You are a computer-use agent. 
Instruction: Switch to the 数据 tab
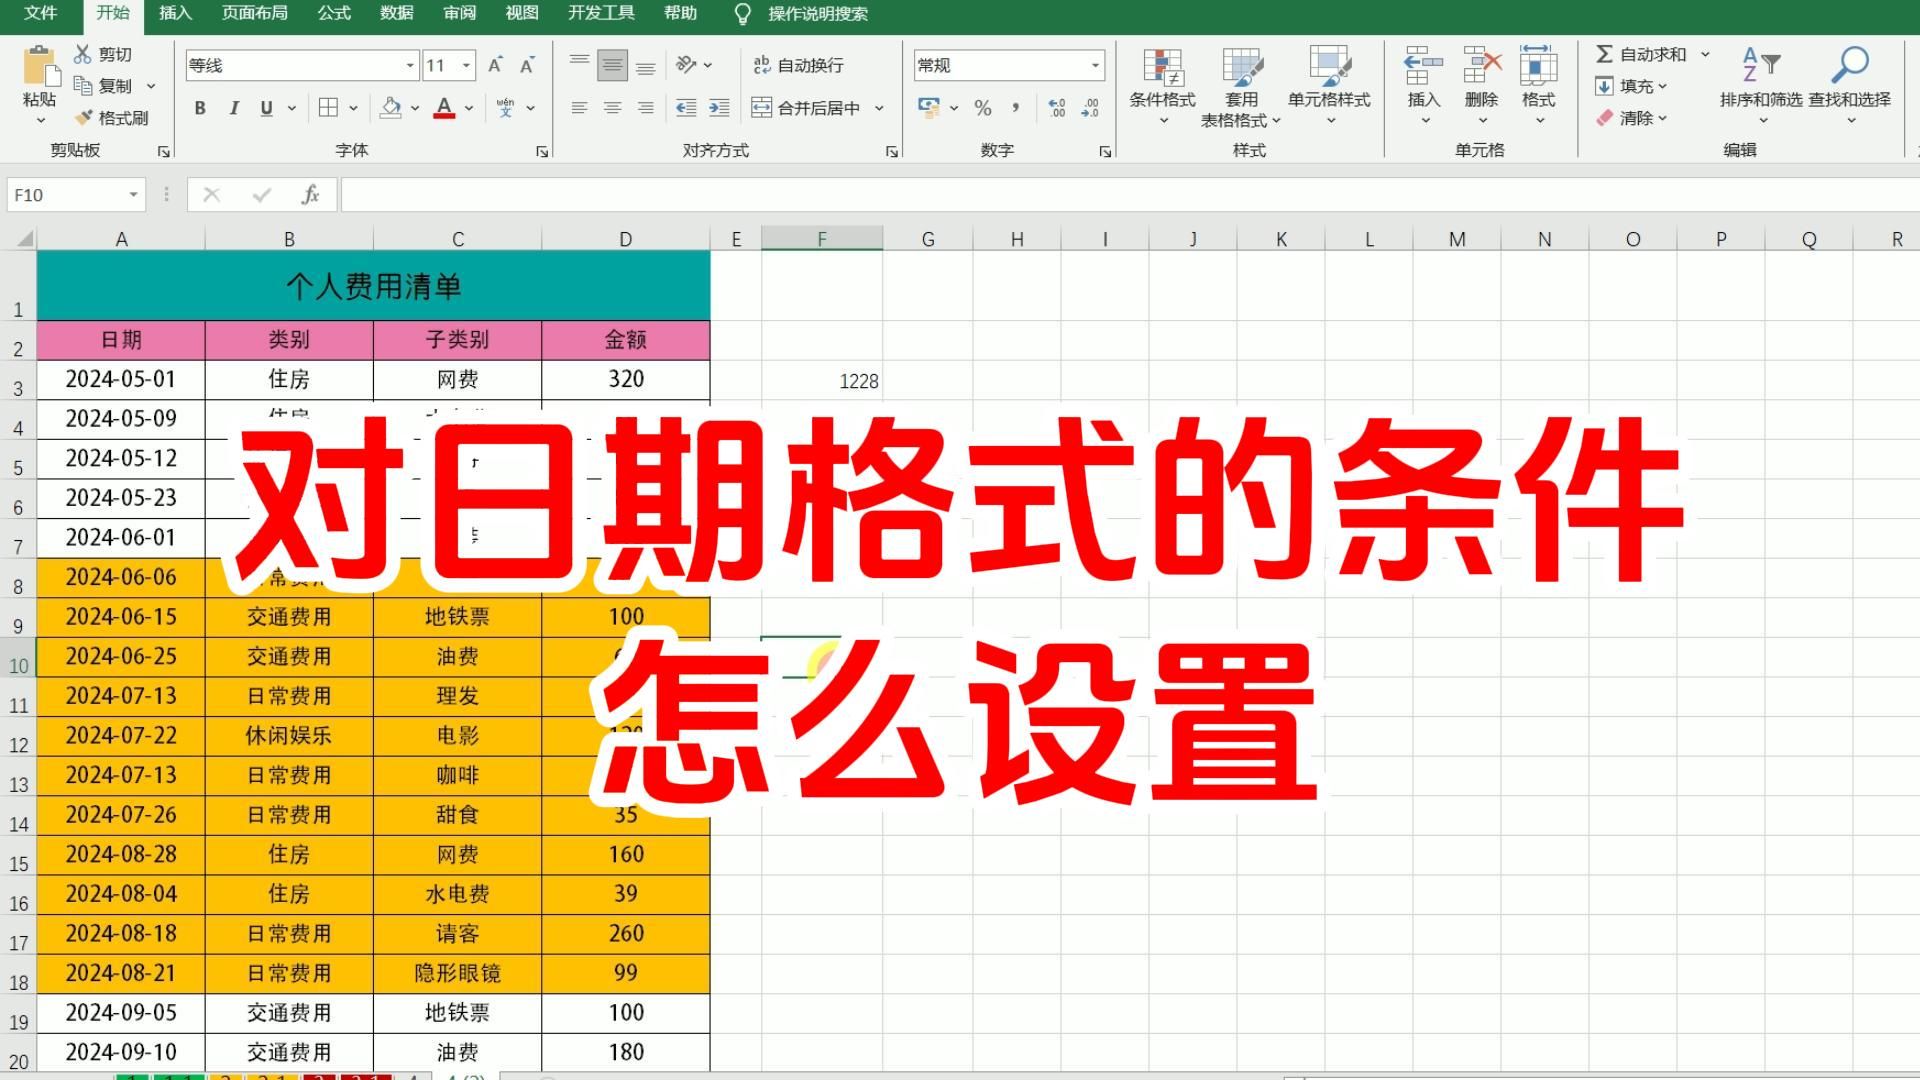coord(397,13)
